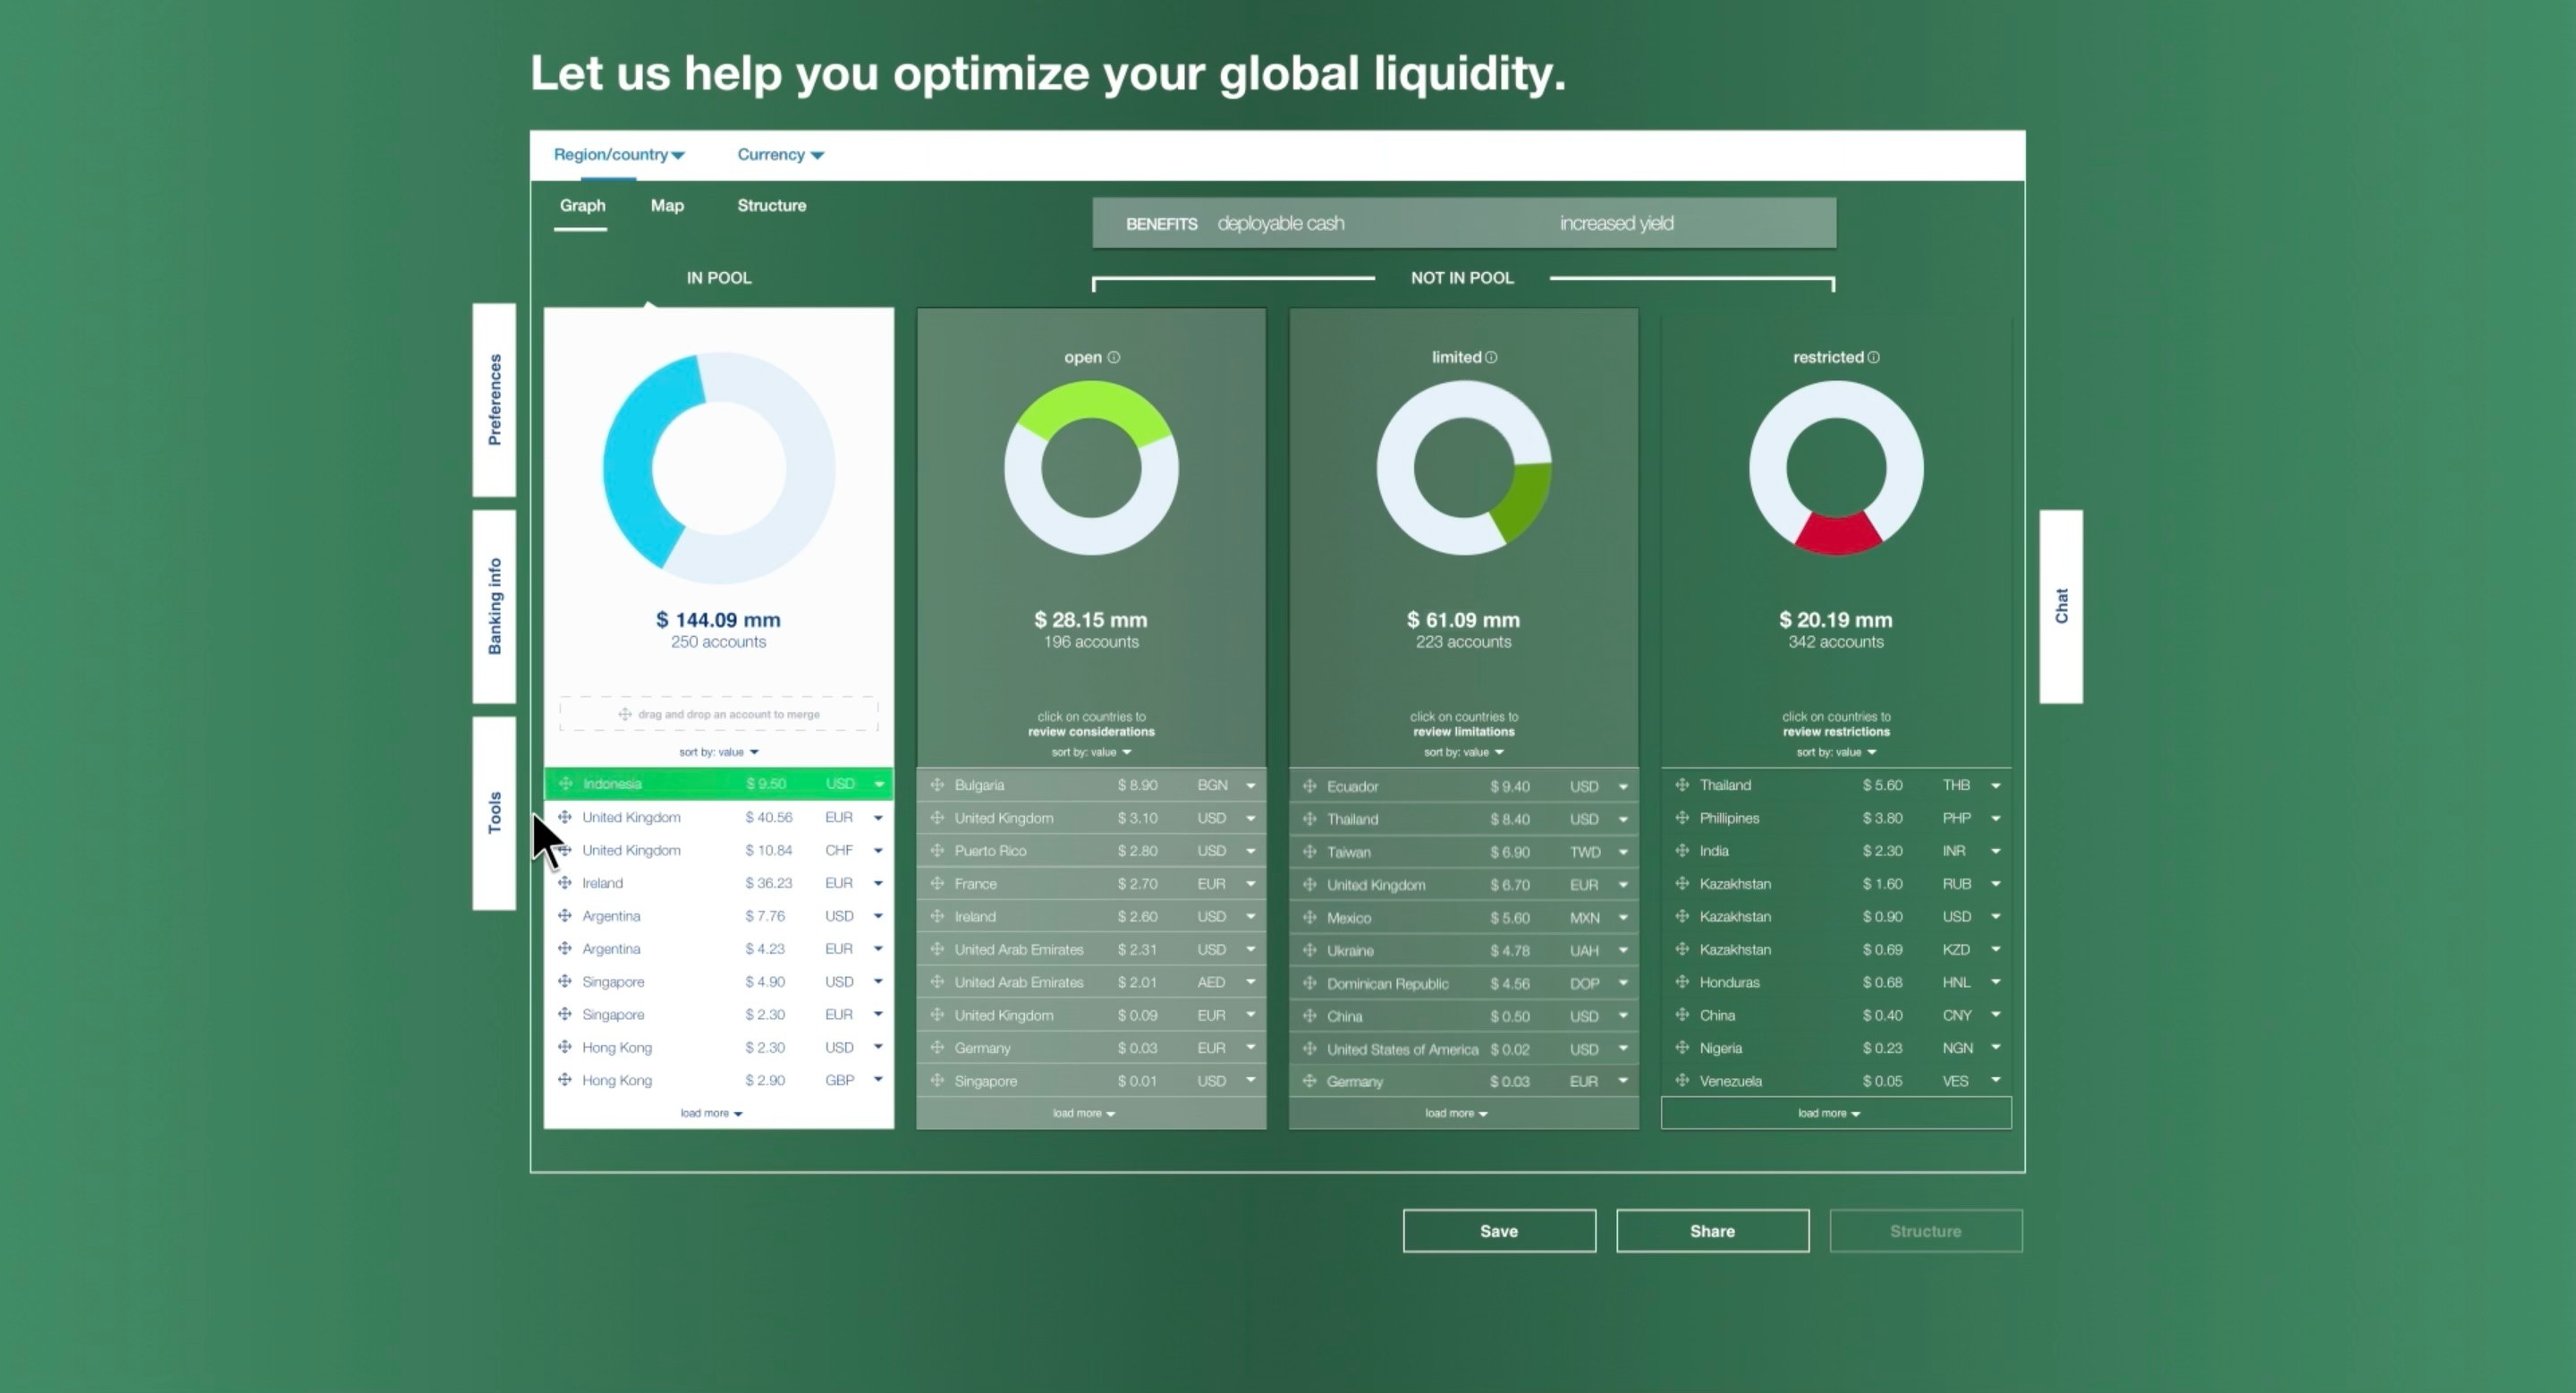Click the Save button

1499,1231
